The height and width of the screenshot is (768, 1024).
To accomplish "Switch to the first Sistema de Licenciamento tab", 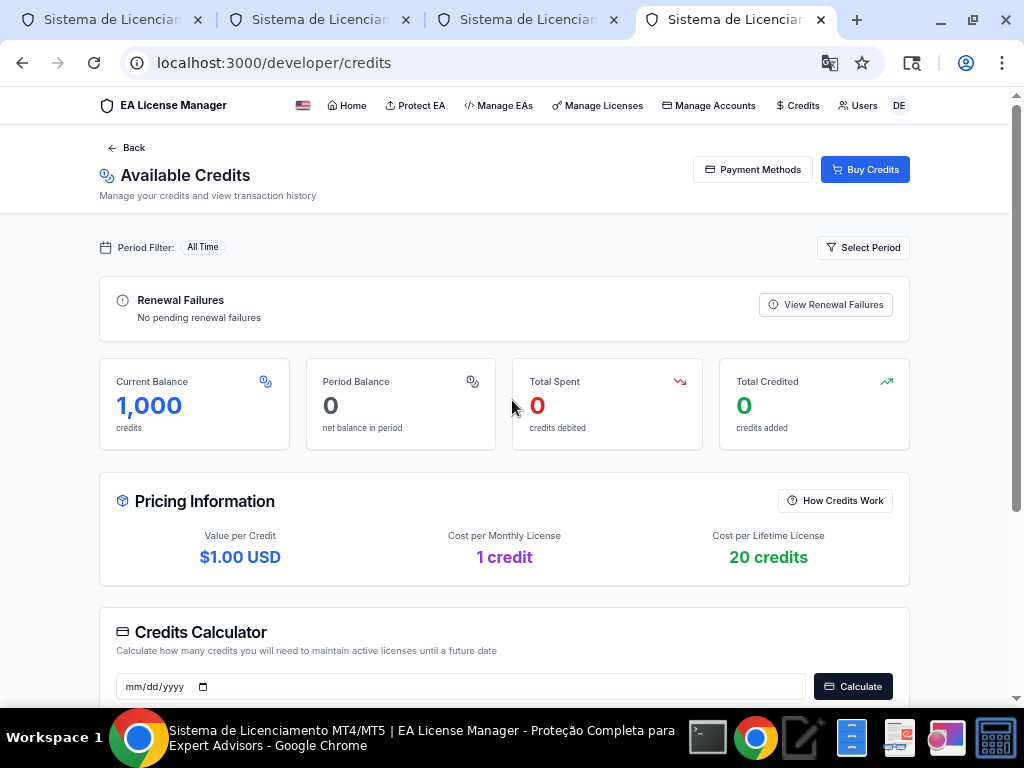I will coord(110,20).
